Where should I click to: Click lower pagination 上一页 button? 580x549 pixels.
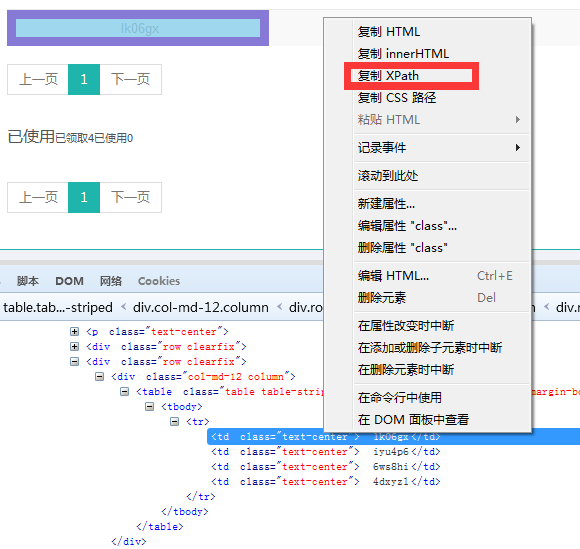(x=38, y=197)
